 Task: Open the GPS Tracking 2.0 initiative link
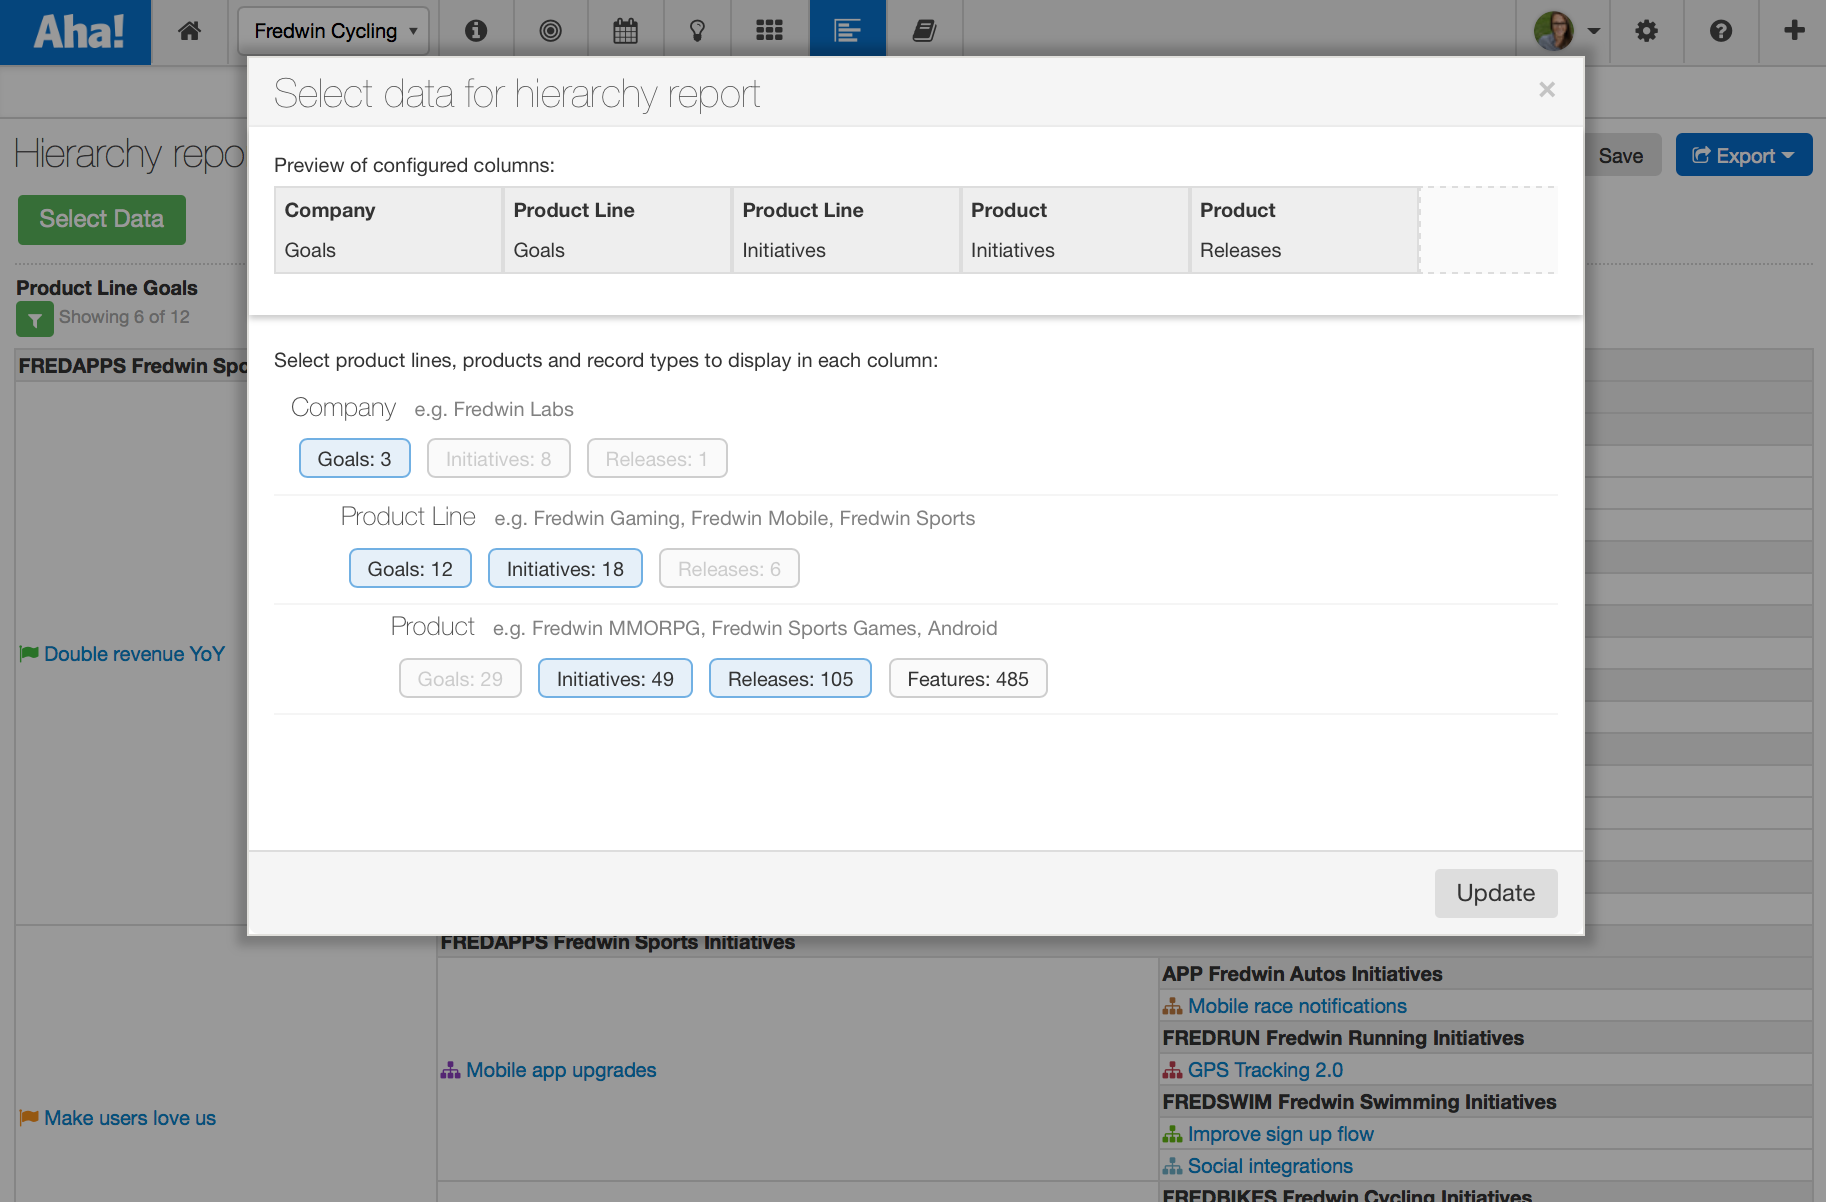coord(1264,1069)
